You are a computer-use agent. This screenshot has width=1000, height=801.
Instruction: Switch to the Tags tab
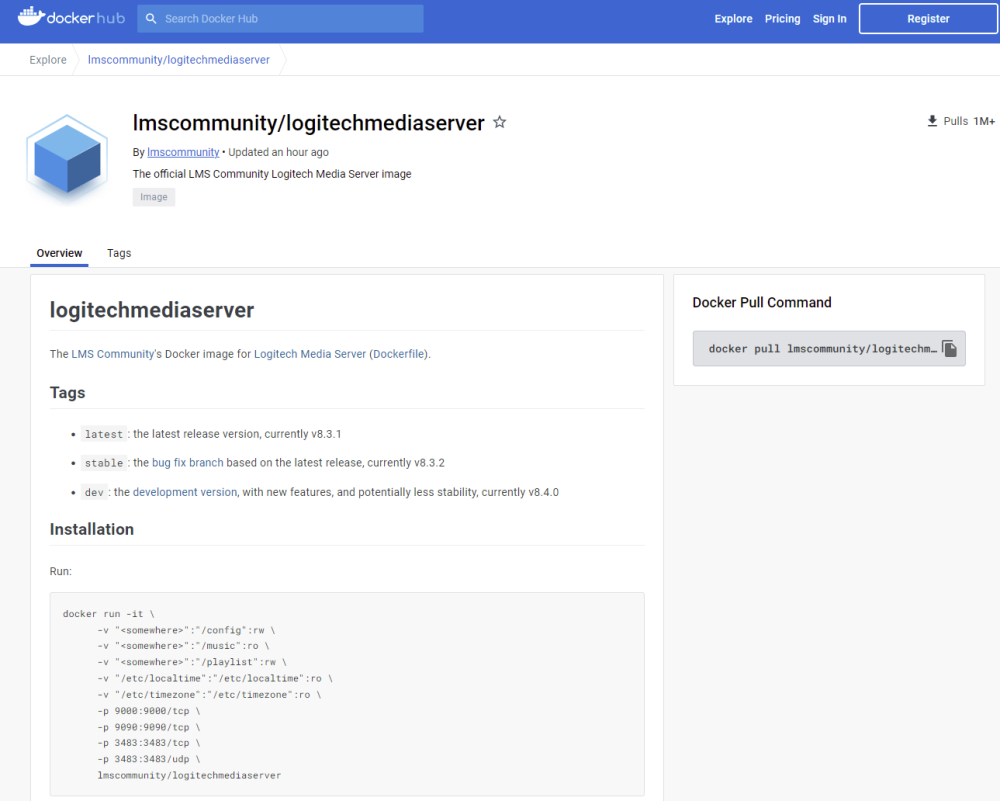pos(119,253)
